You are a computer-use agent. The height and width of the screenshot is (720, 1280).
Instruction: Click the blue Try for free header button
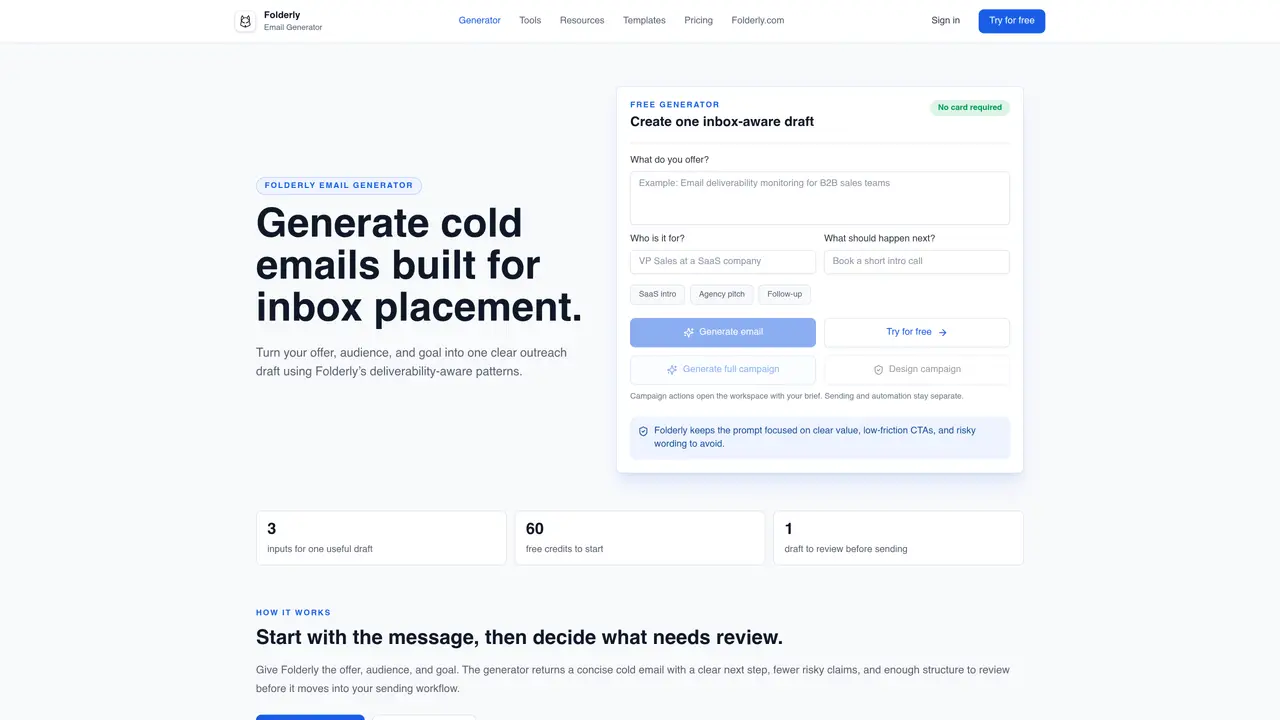click(1012, 21)
